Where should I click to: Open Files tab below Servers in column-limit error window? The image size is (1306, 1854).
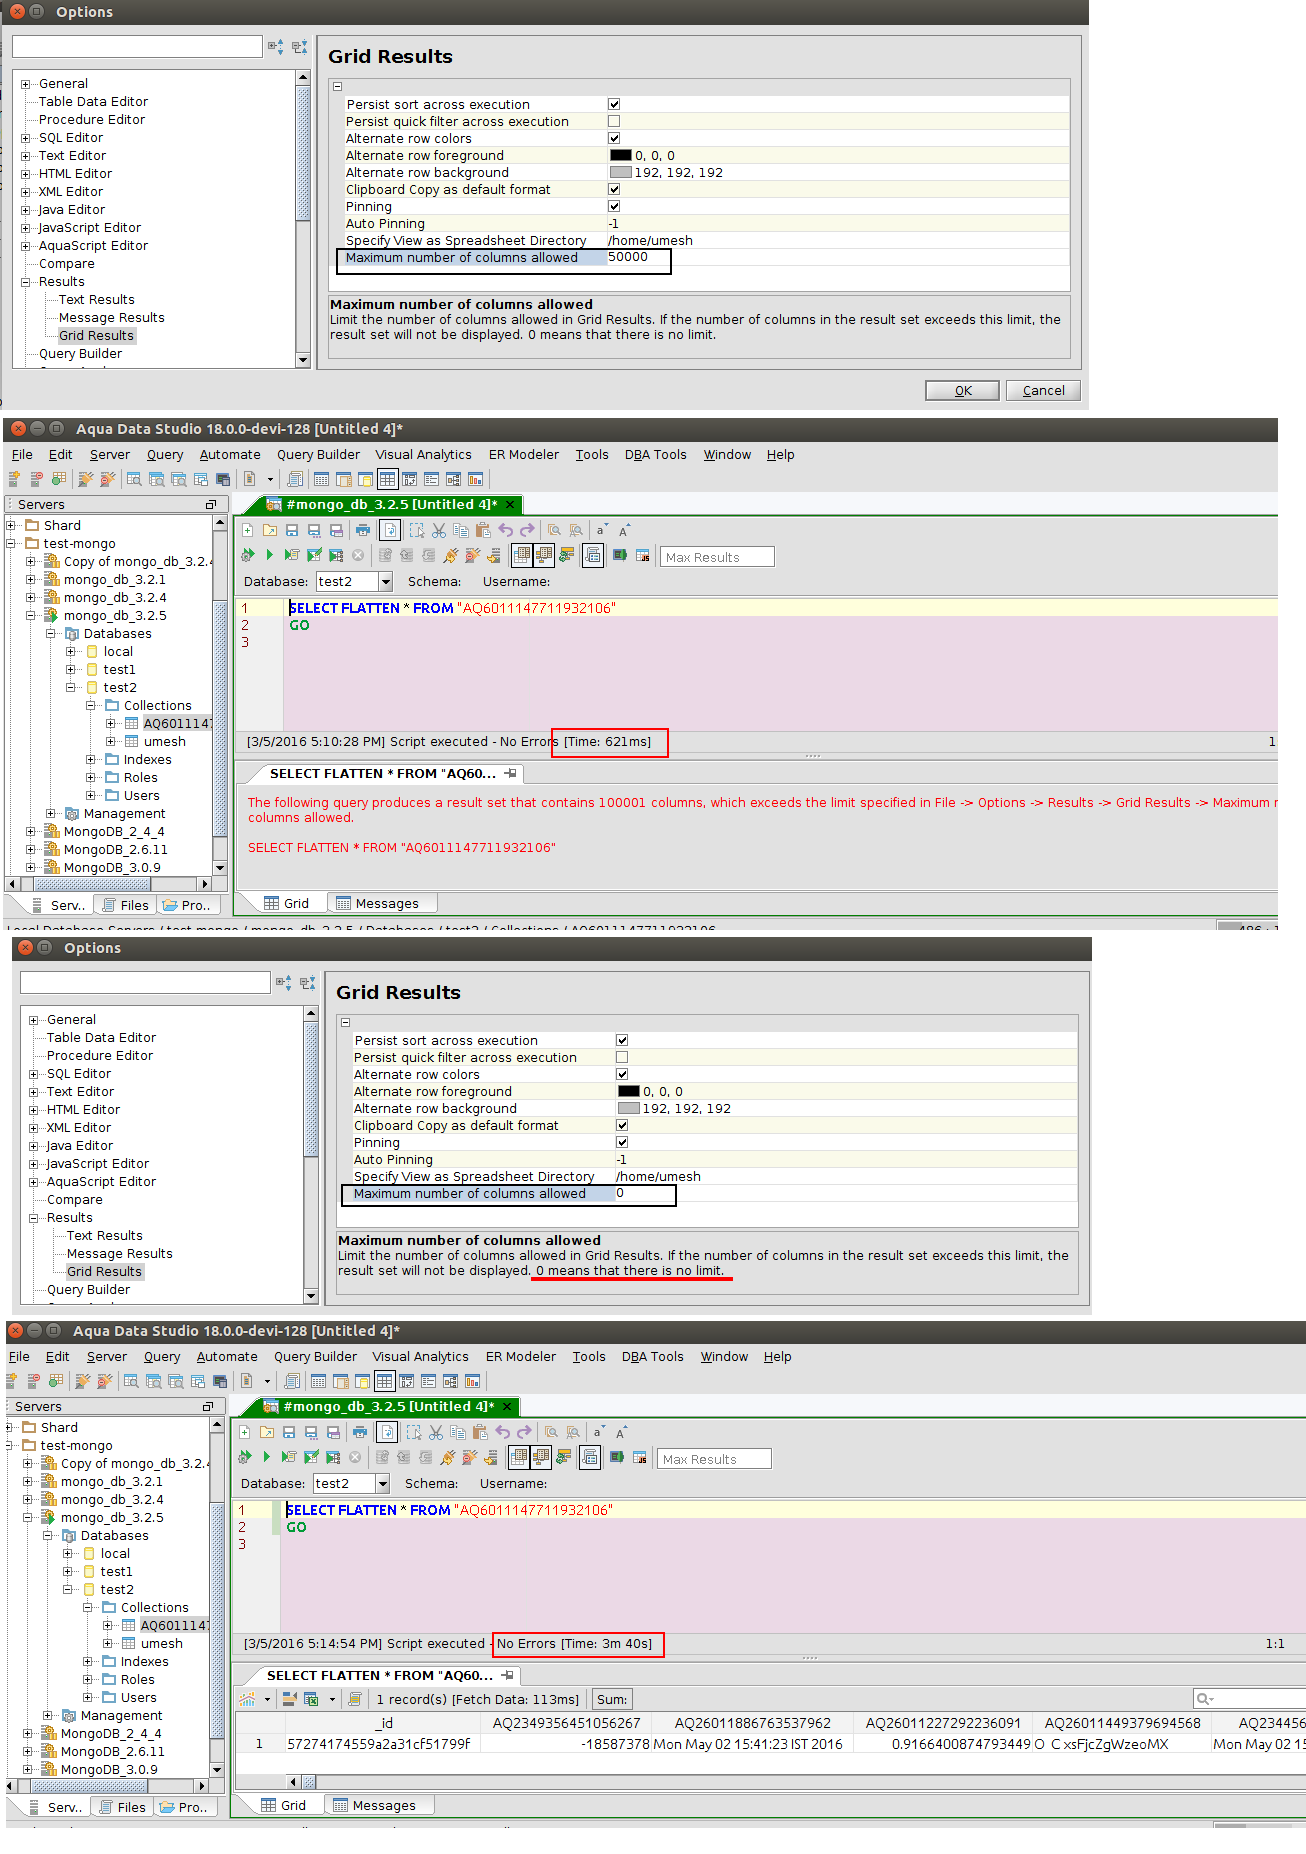pos(126,905)
